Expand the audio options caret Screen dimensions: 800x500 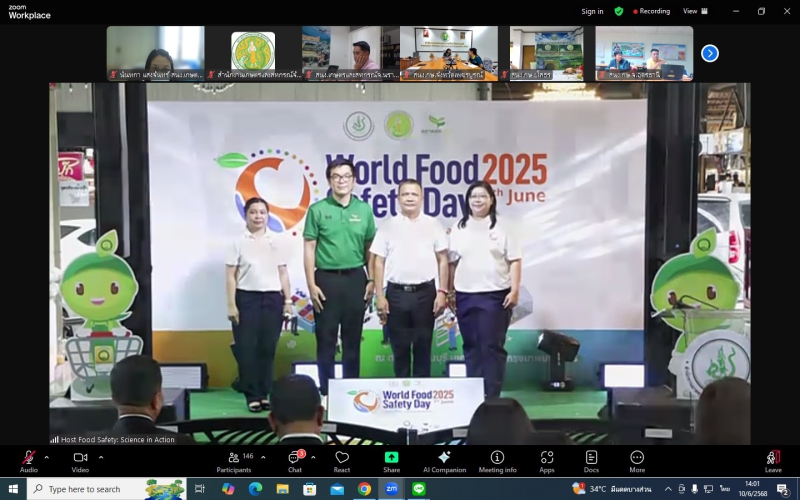tap(46, 457)
